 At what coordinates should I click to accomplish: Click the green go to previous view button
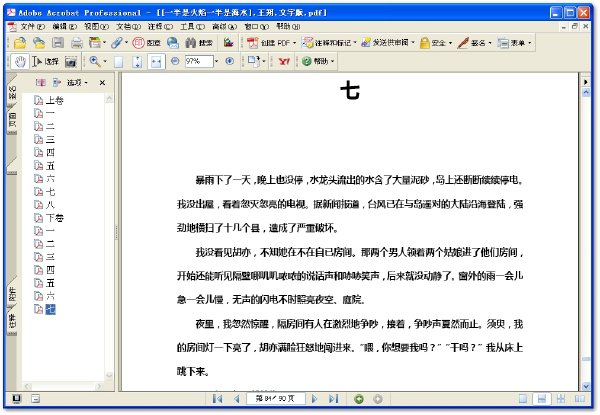(359, 399)
